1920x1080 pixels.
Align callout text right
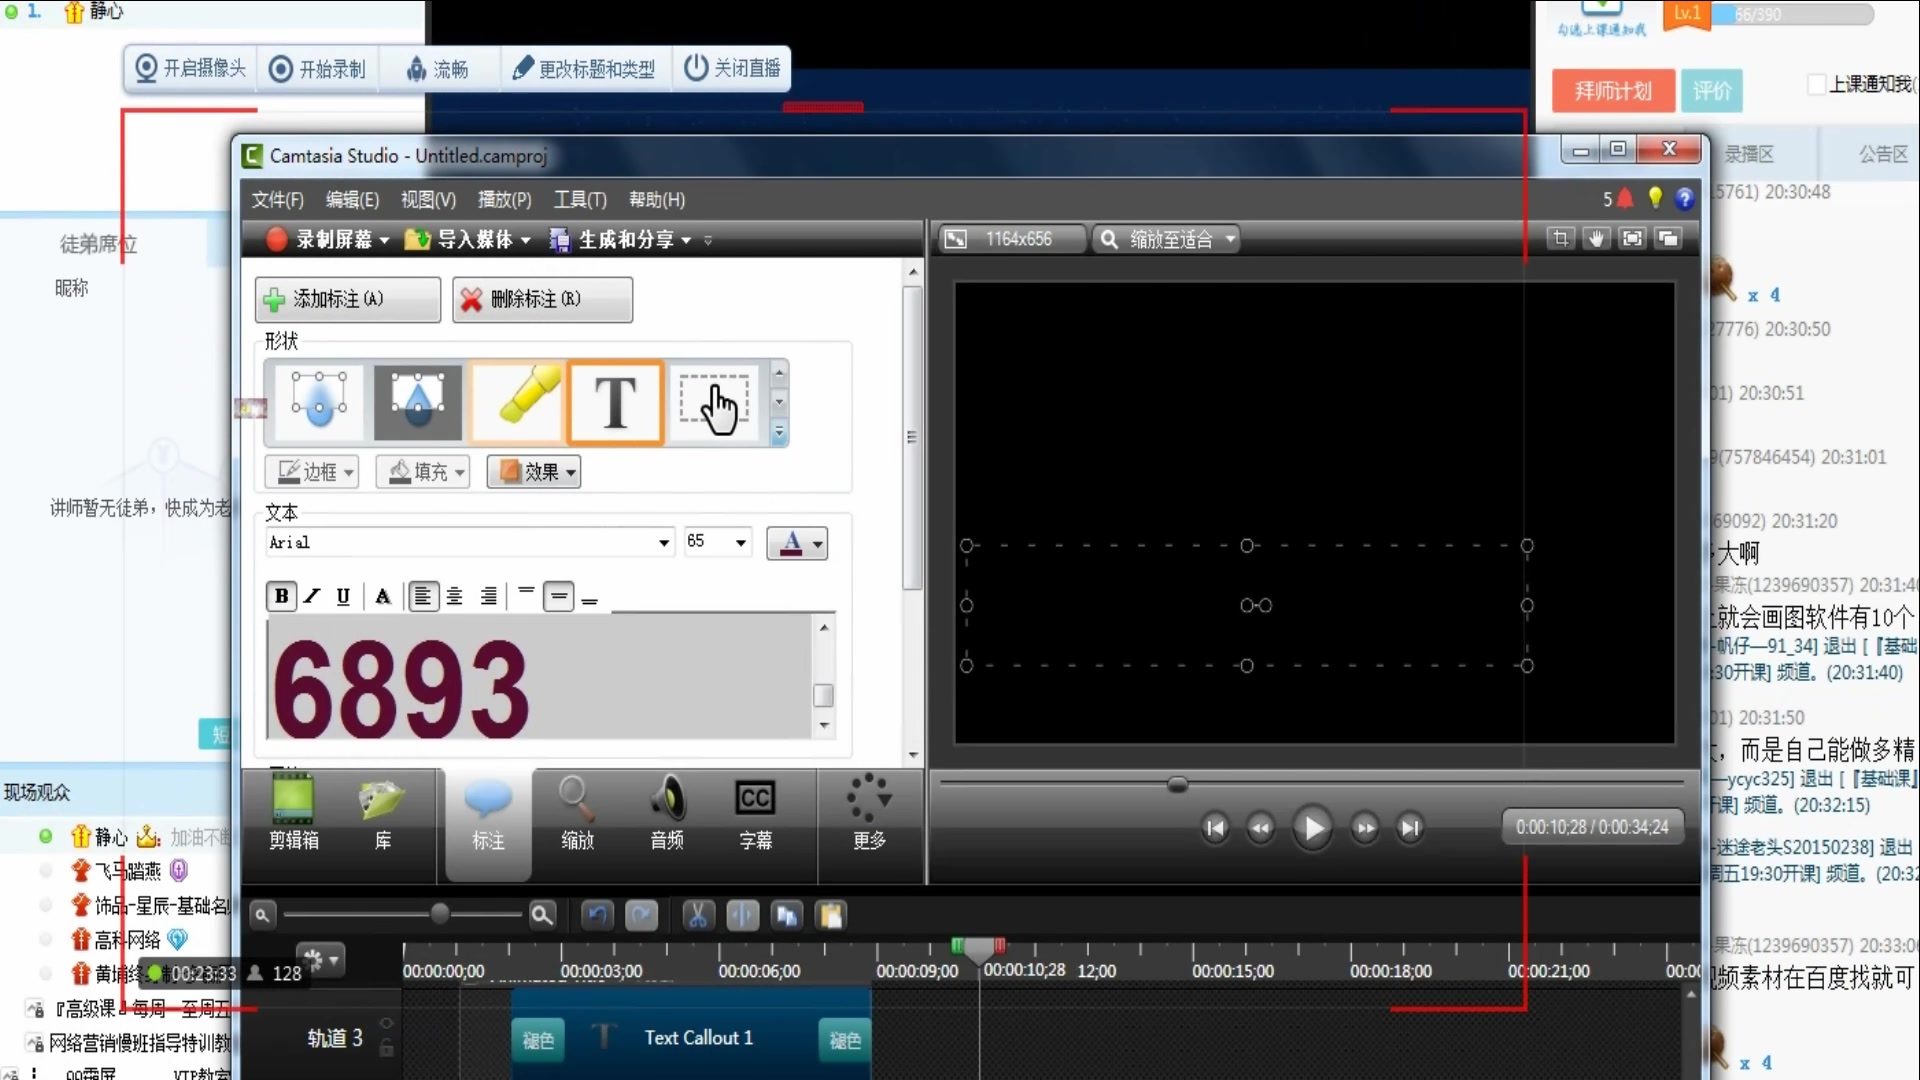coord(488,596)
